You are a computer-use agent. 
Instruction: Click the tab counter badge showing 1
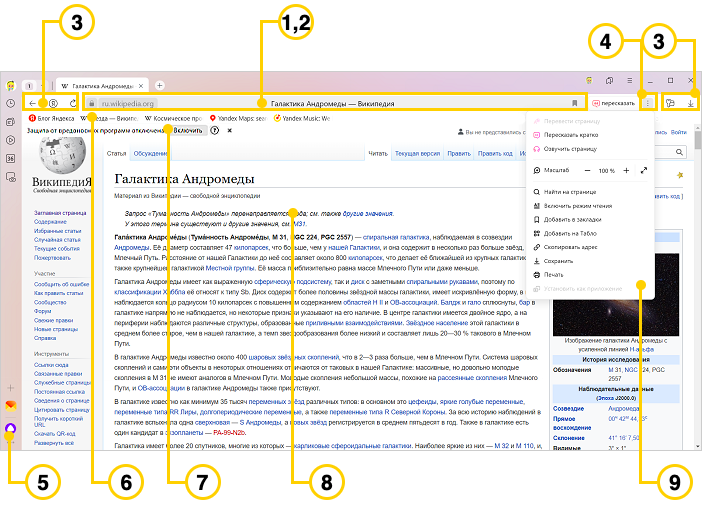[x=29, y=86]
